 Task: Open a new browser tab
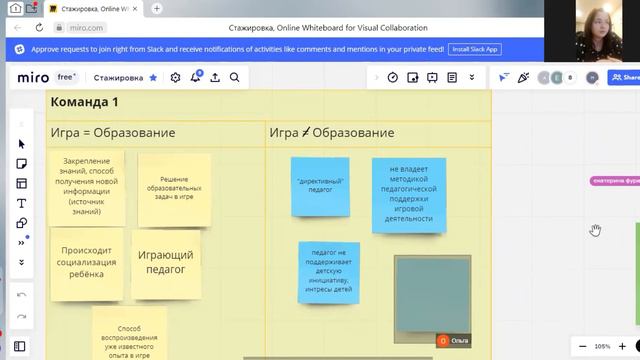[157, 9]
